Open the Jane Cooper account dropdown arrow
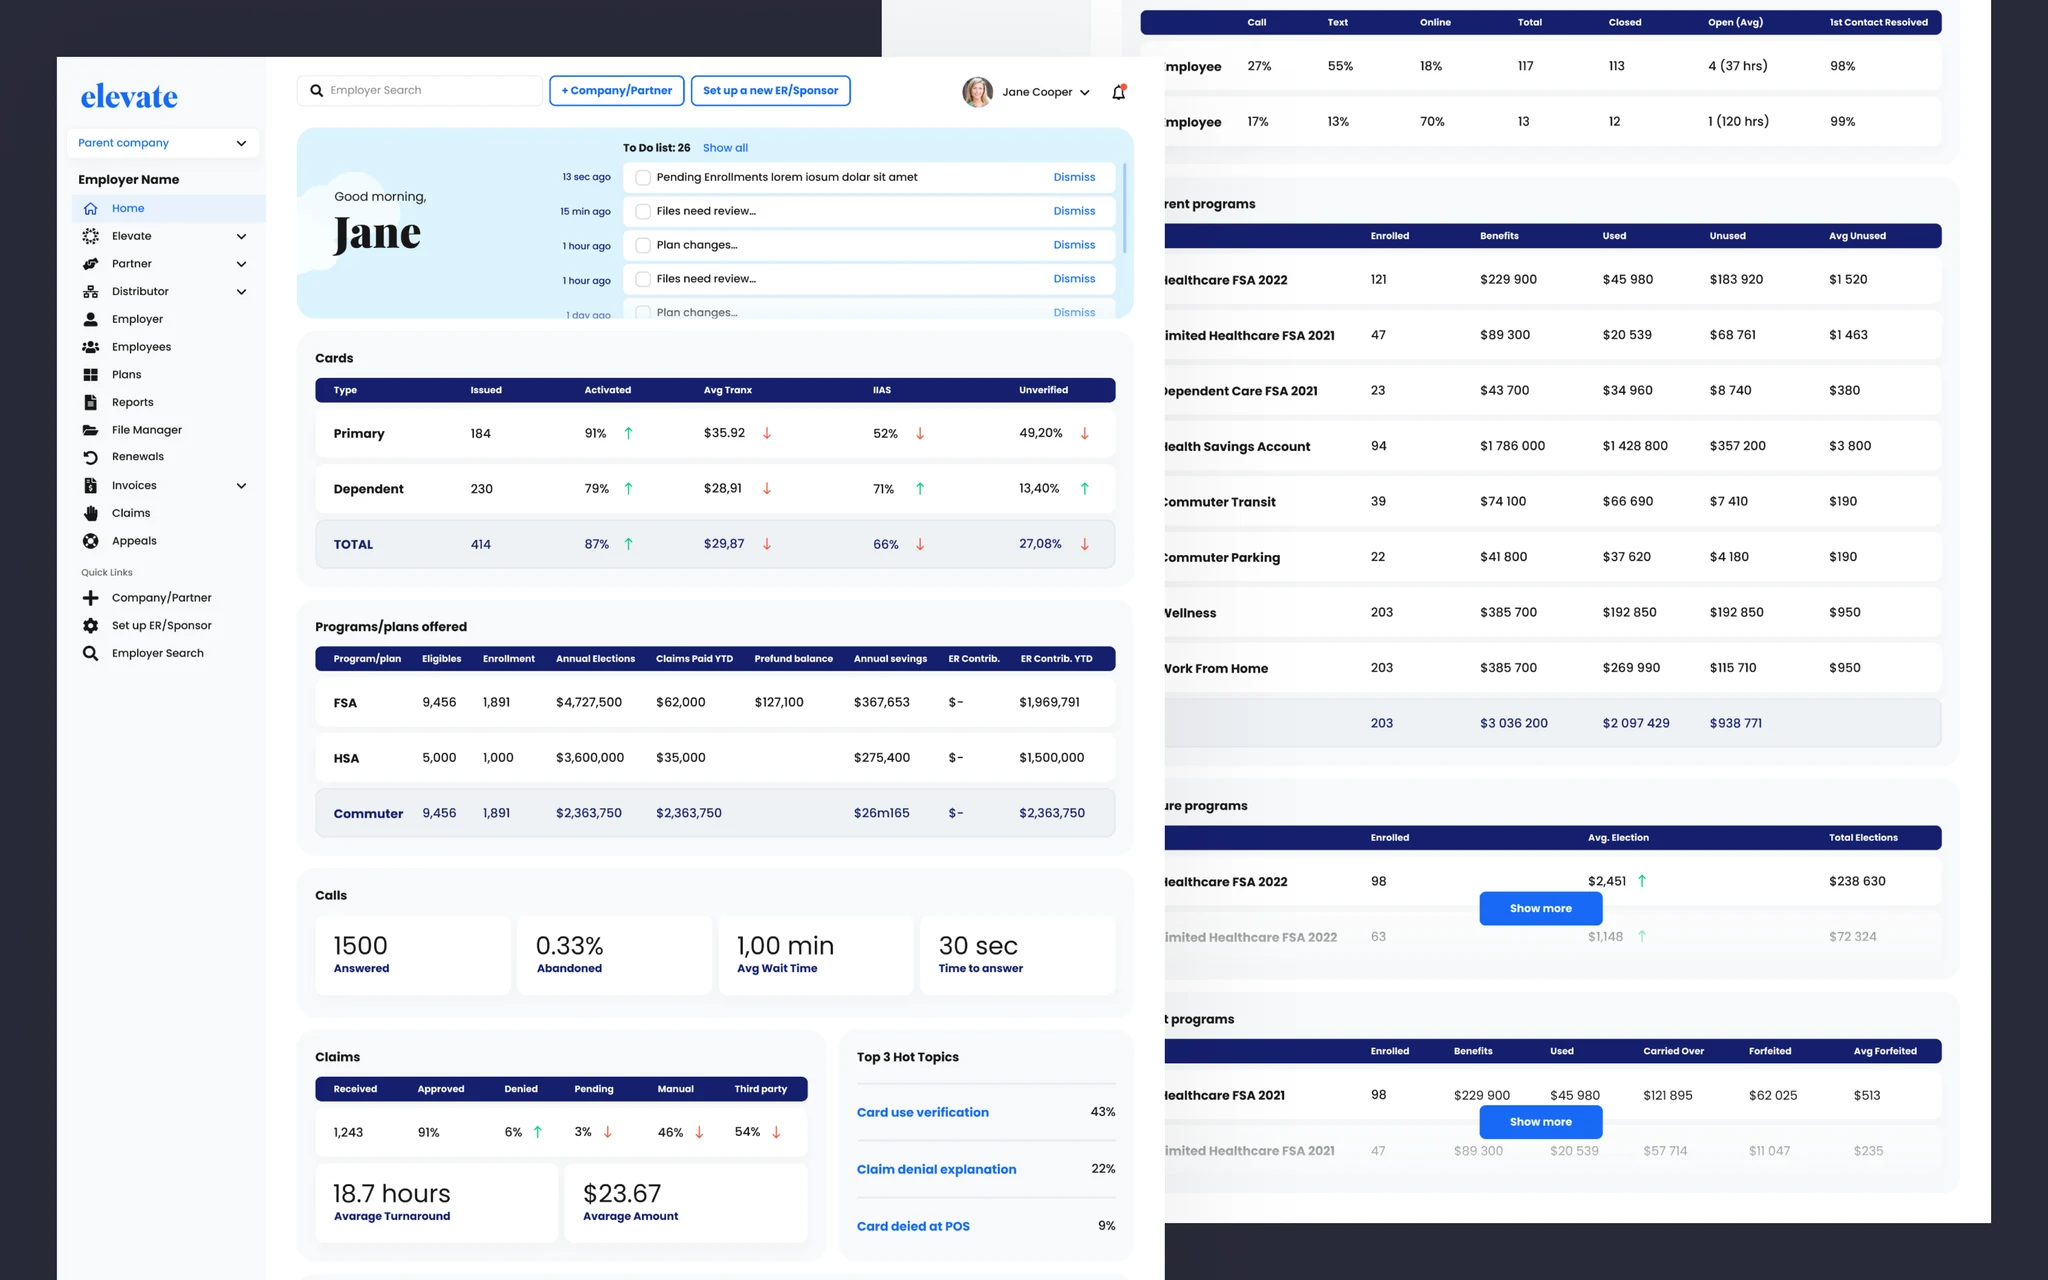Image resolution: width=2048 pixels, height=1280 pixels. click(1085, 93)
